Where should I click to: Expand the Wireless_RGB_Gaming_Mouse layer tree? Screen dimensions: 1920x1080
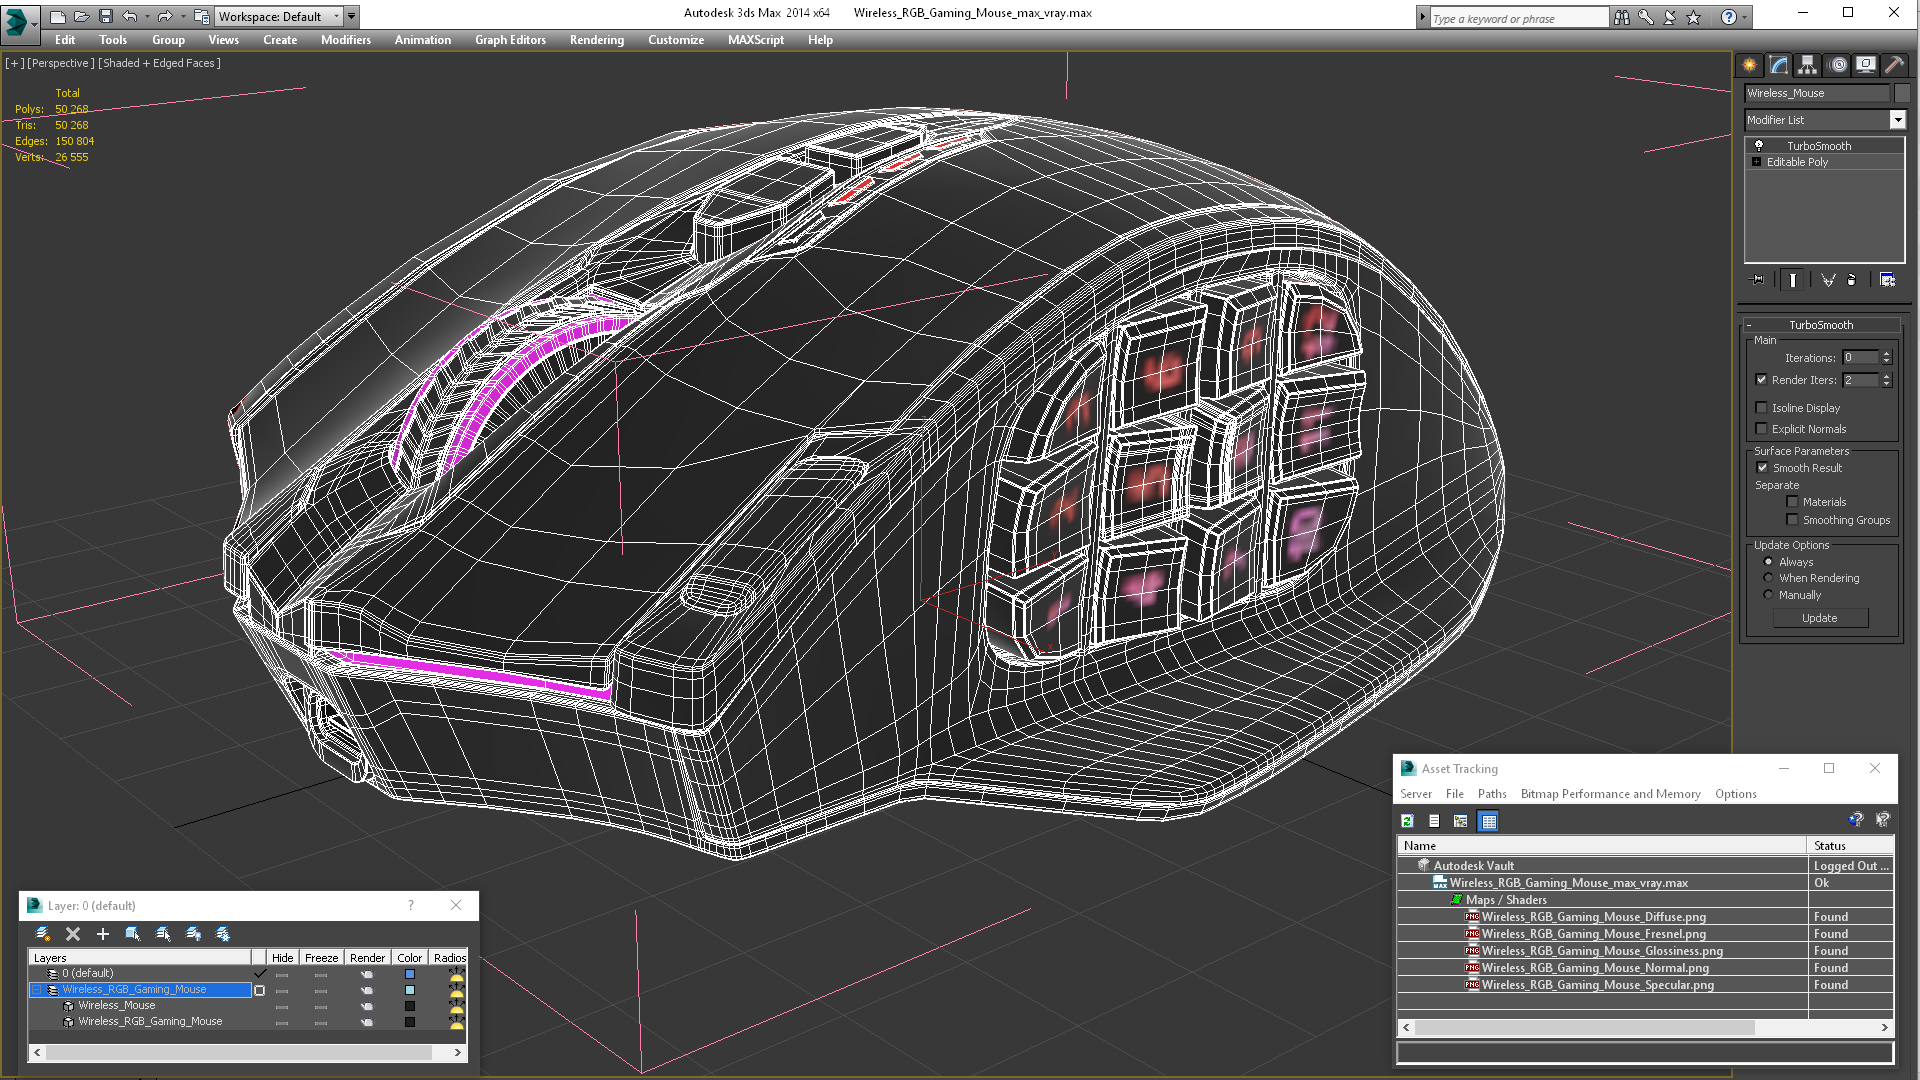click(38, 989)
